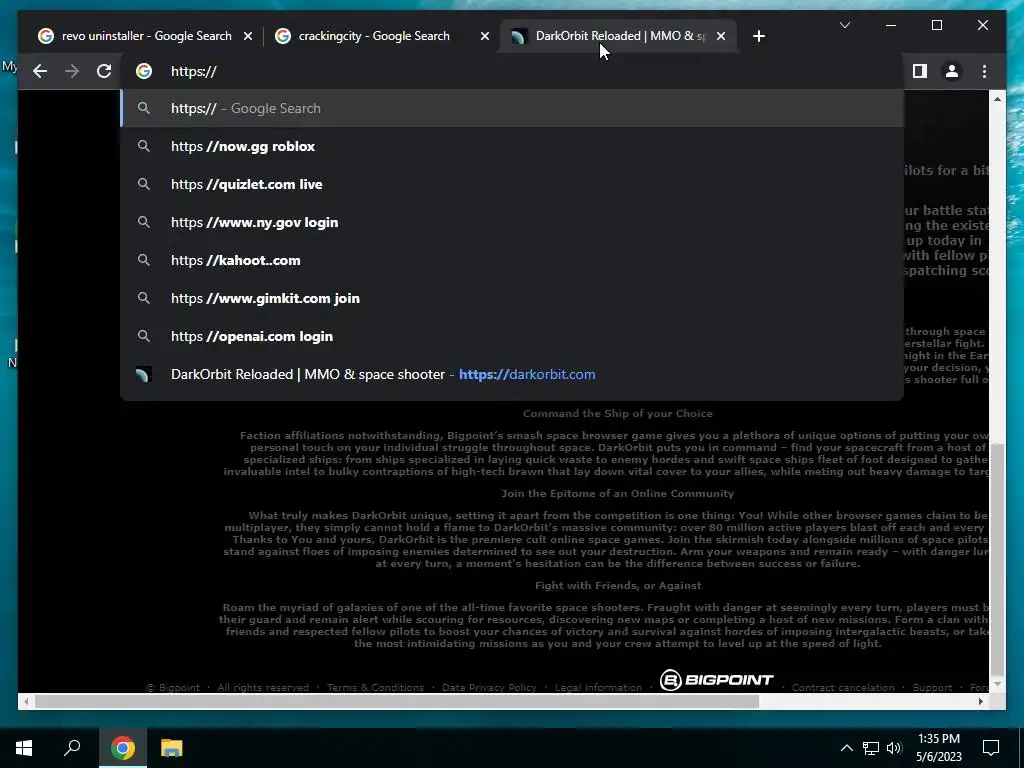Reload the current page
Viewport: 1024px width, 768px height.
pos(104,71)
